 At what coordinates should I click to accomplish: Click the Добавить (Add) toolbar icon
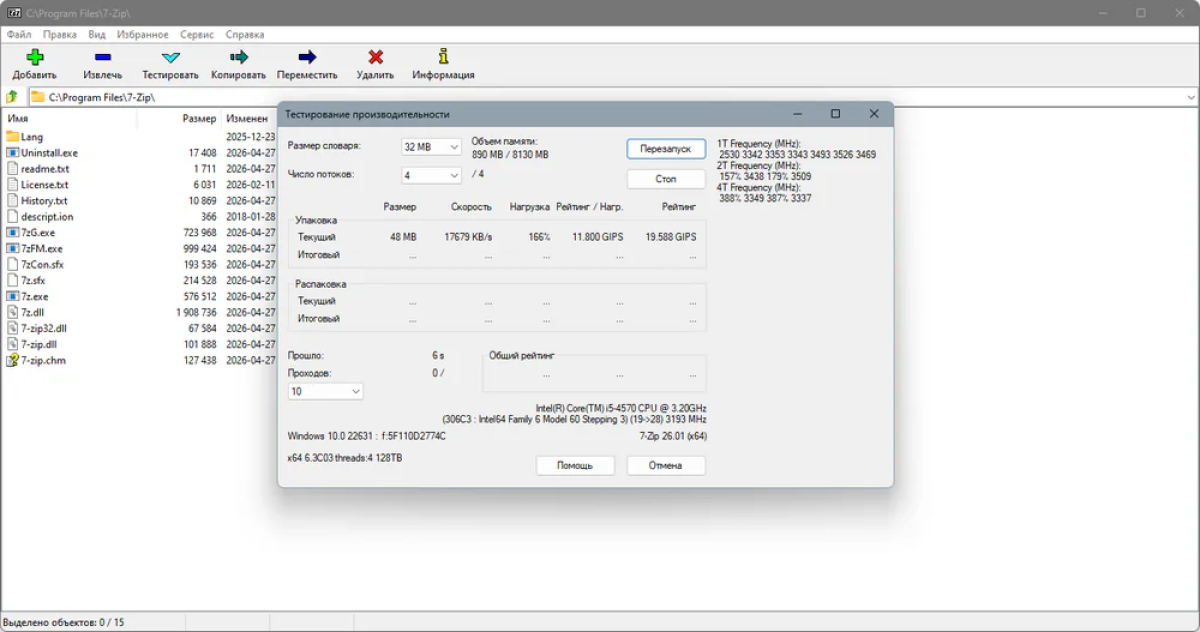coord(35,58)
